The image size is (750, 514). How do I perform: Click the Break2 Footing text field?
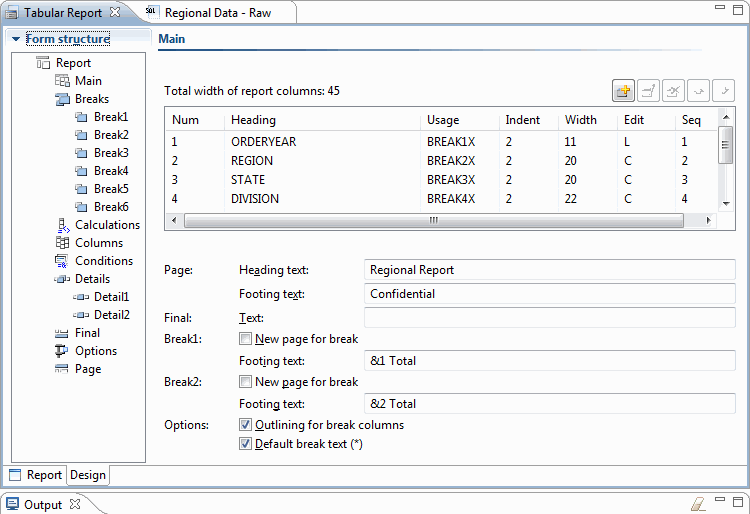point(550,404)
